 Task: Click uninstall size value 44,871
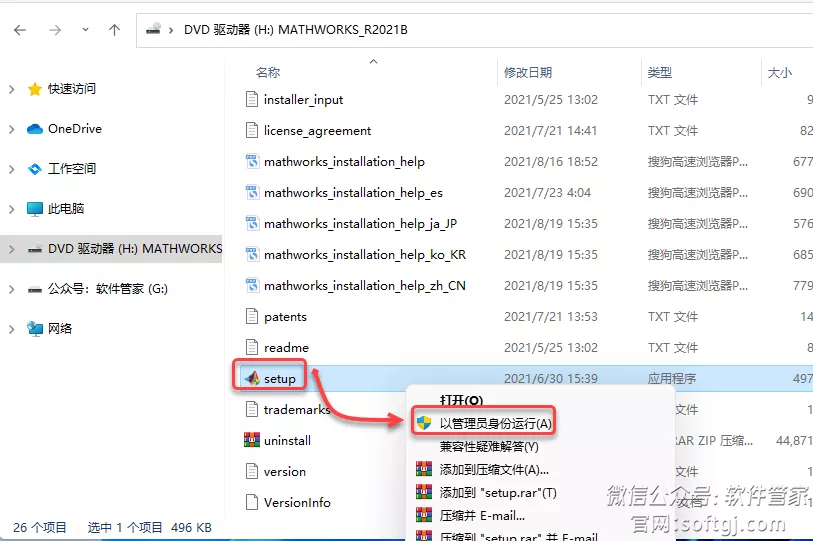[794, 440]
